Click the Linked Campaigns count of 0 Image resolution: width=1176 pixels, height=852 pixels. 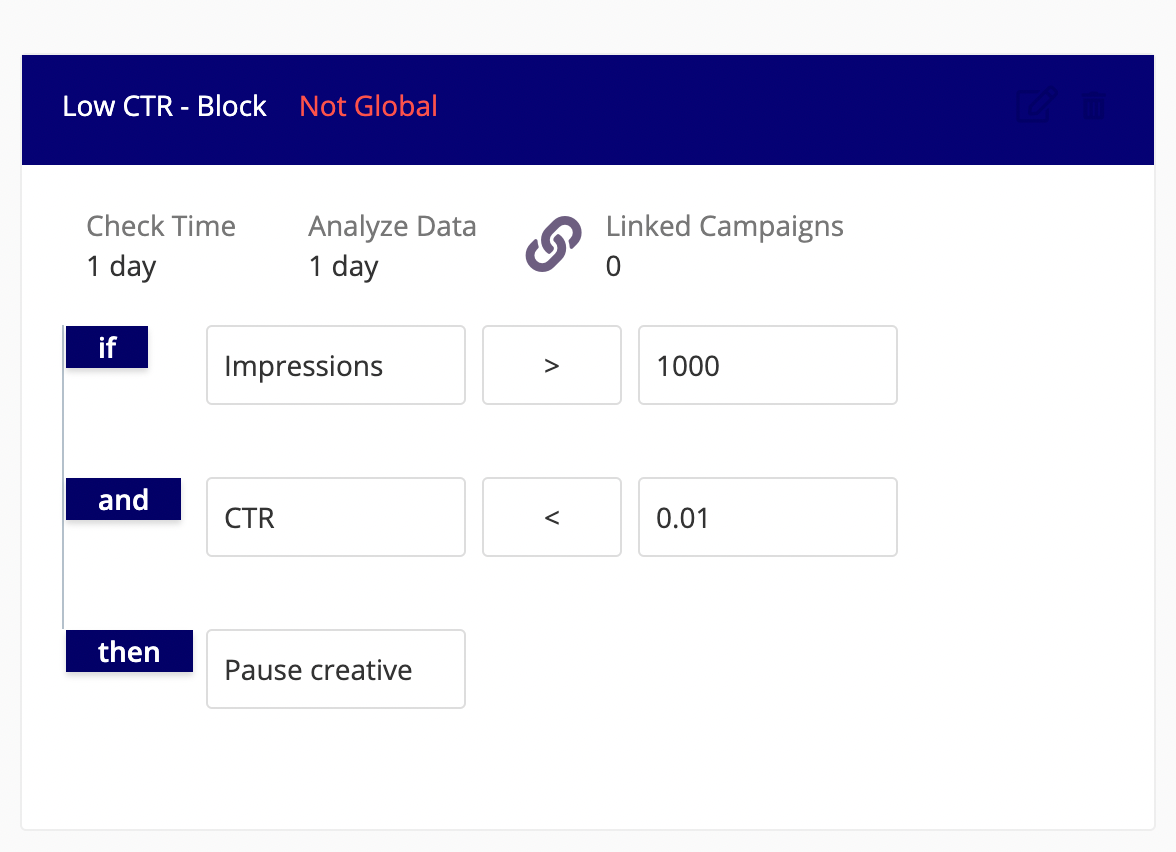tap(613, 266)
